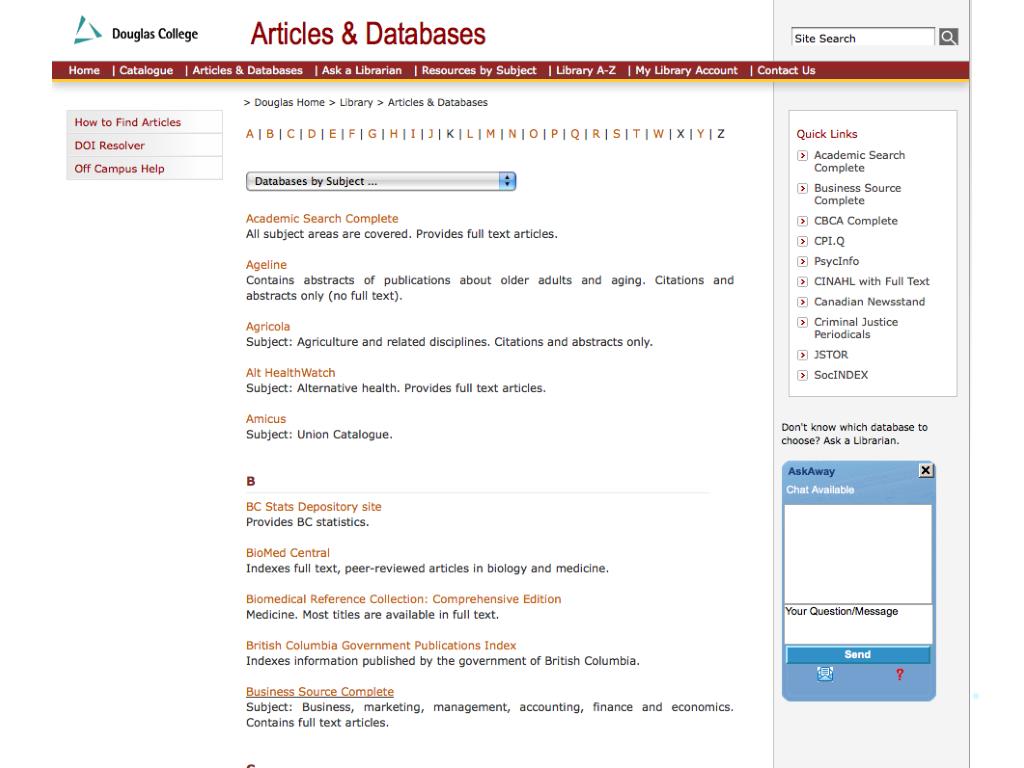
Task: Click arrow icon beside JSTOR
Action: pyautogui.click(x=803, y=355)
